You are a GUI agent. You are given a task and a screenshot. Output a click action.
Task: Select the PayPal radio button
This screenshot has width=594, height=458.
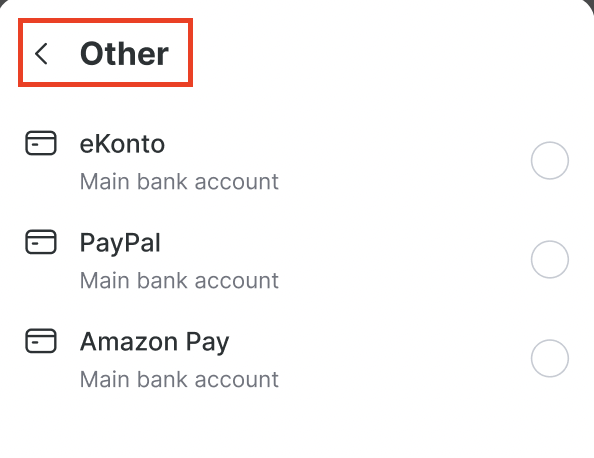550,259
